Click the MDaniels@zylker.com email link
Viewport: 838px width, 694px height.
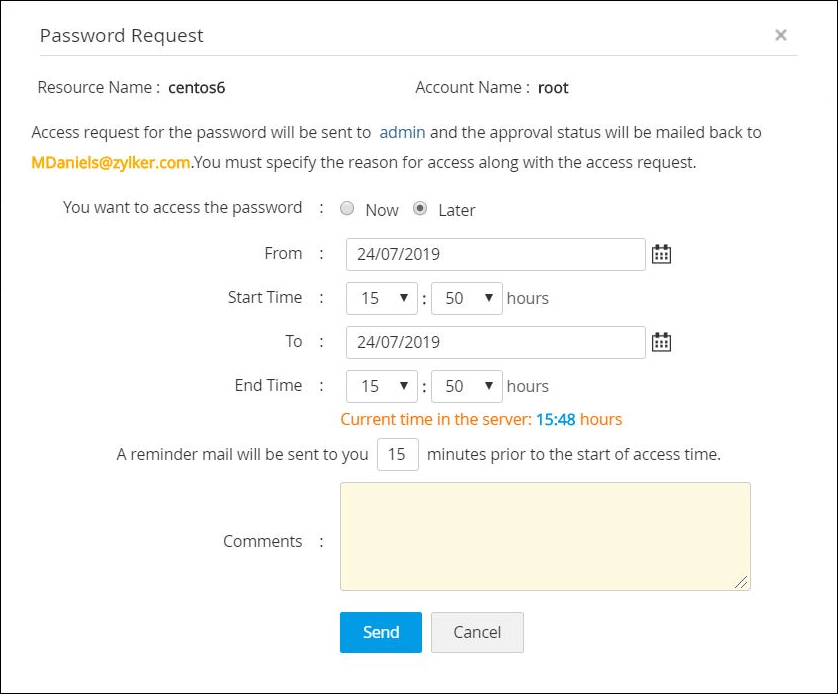pos(111,162)
